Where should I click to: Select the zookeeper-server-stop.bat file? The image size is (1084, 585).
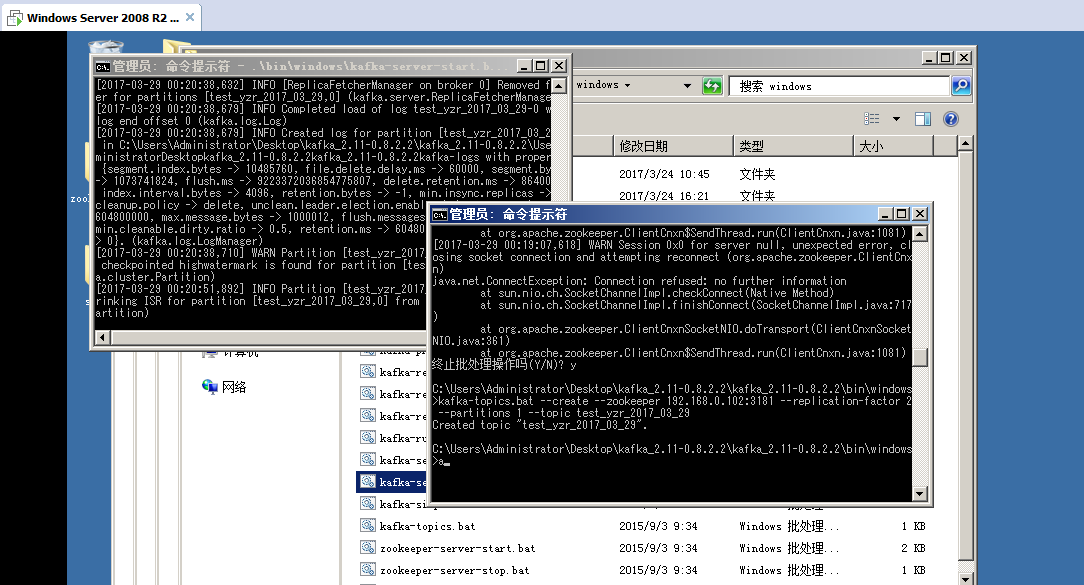tap(454, 570)
